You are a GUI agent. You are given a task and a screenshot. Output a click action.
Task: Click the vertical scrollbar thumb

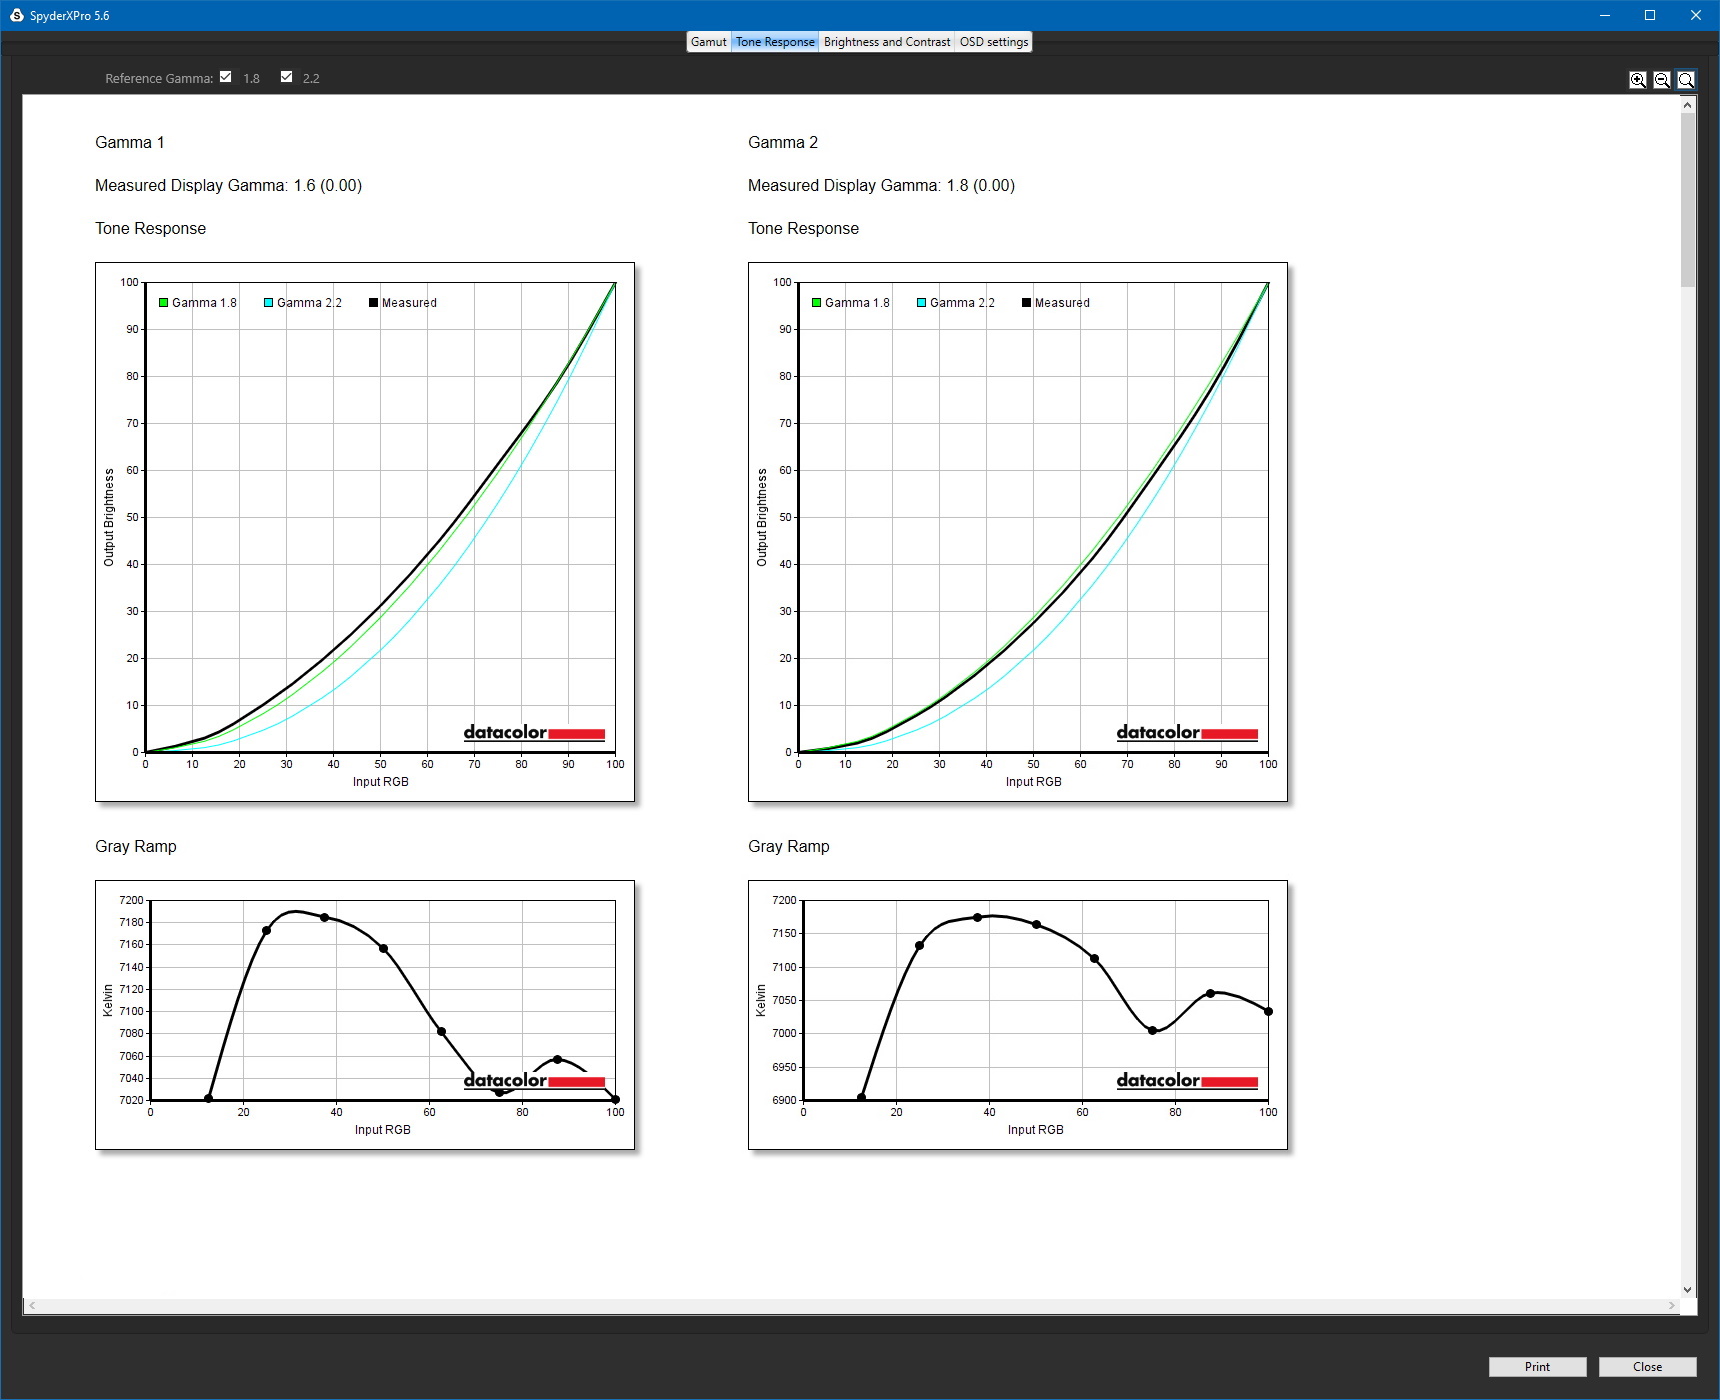[1688, 200]
